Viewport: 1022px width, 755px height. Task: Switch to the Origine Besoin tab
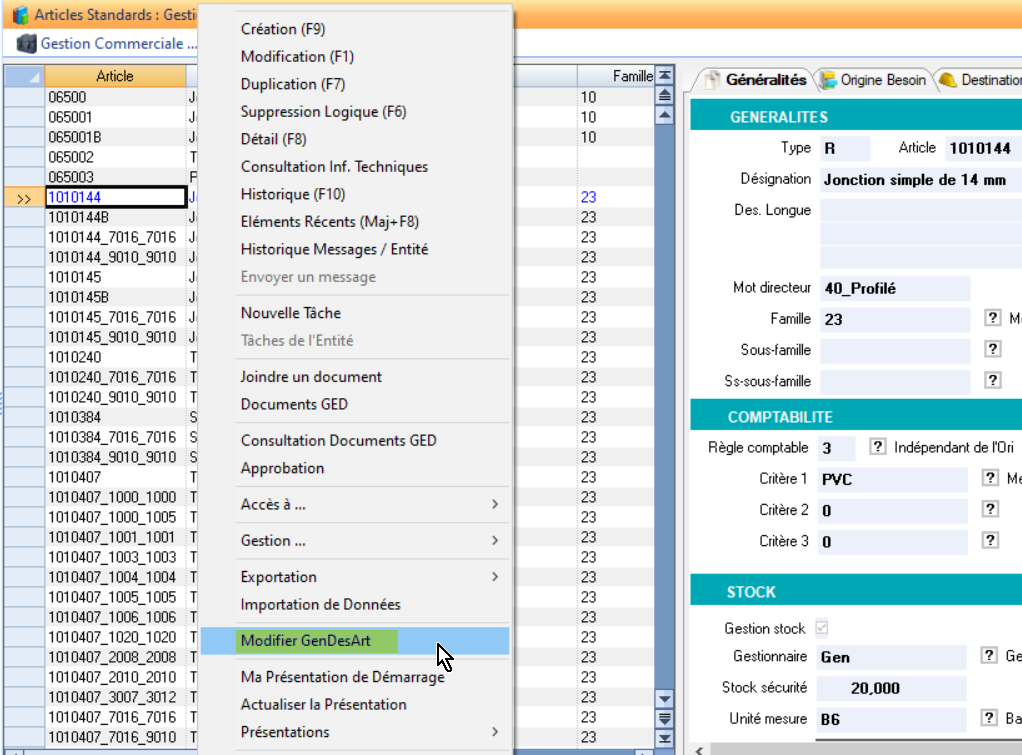pyautogui.click(x=874, y=80)
